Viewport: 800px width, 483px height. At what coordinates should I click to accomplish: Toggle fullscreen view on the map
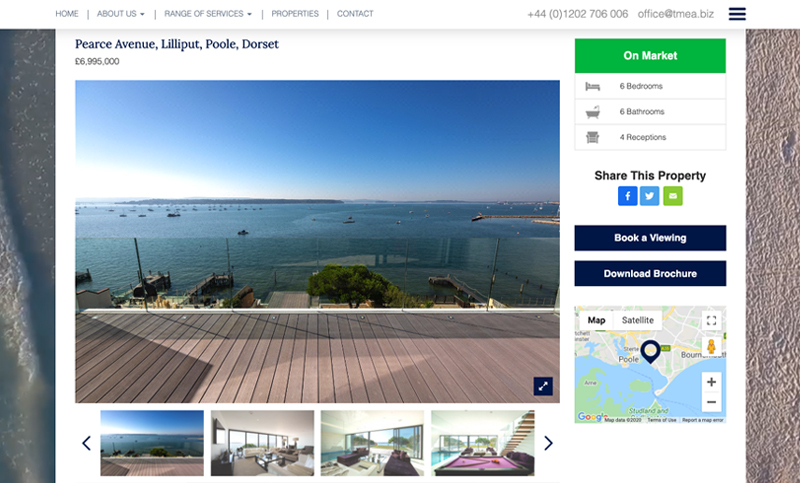pyautogui.click(x=711, y=320)
